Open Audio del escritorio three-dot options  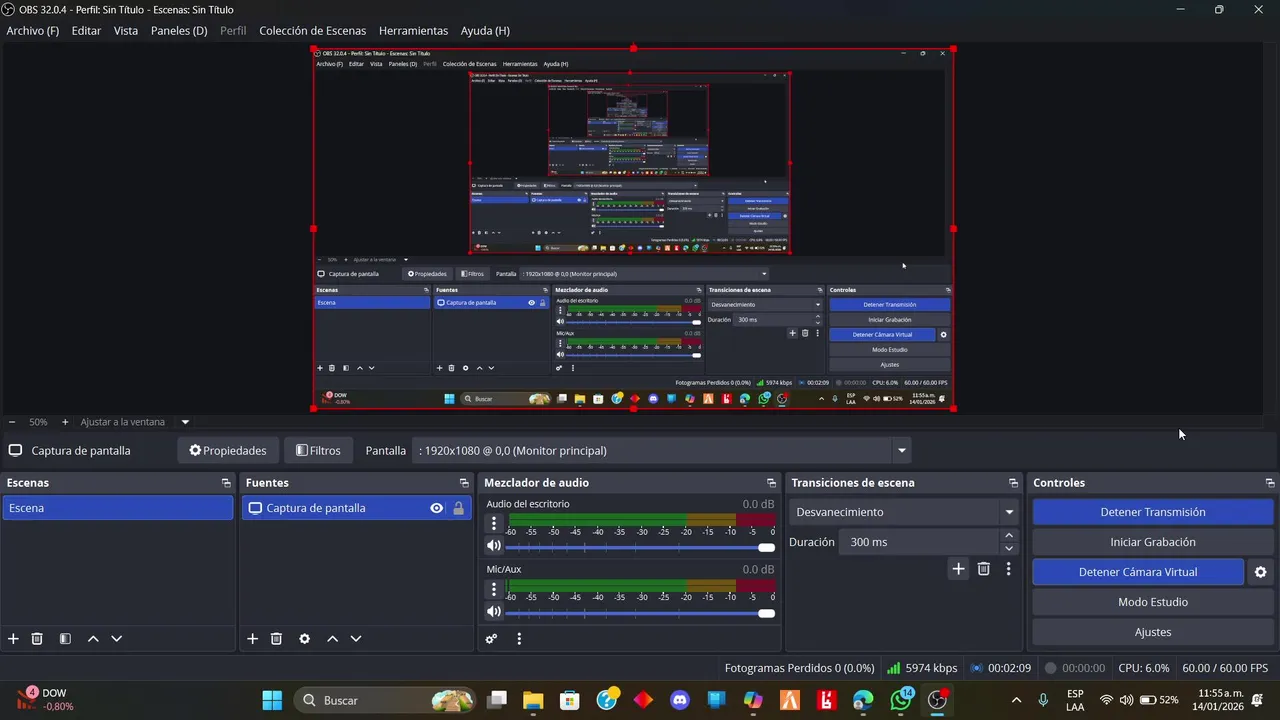[x=493, y=523]
